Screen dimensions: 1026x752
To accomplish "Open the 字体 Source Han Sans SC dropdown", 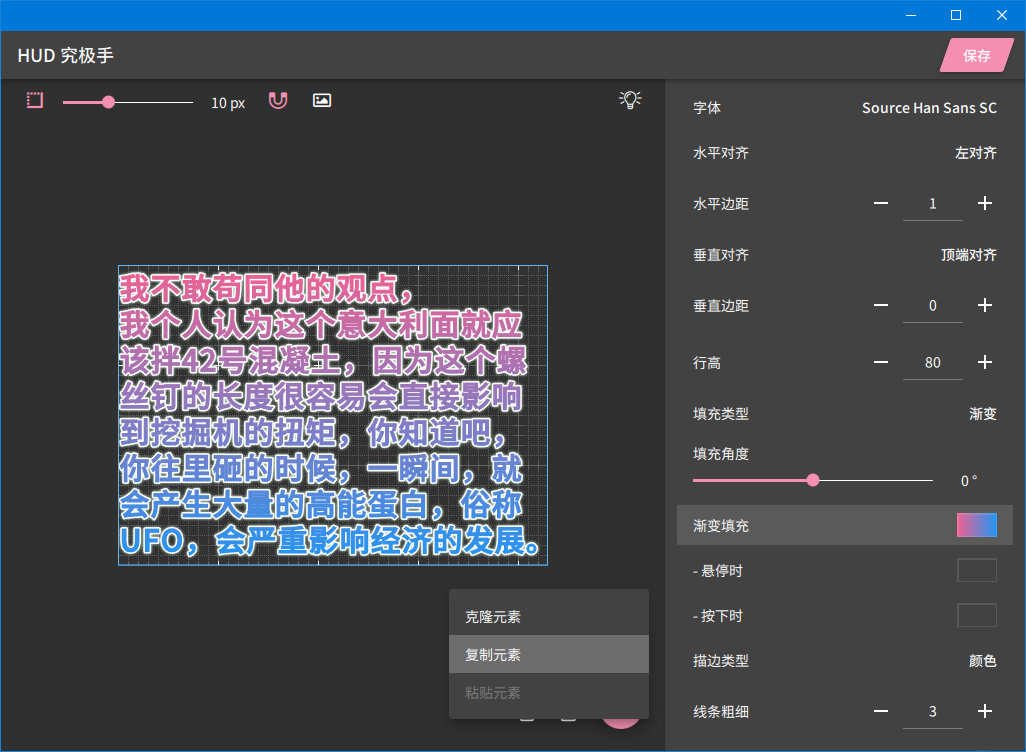I will [929, 108].
